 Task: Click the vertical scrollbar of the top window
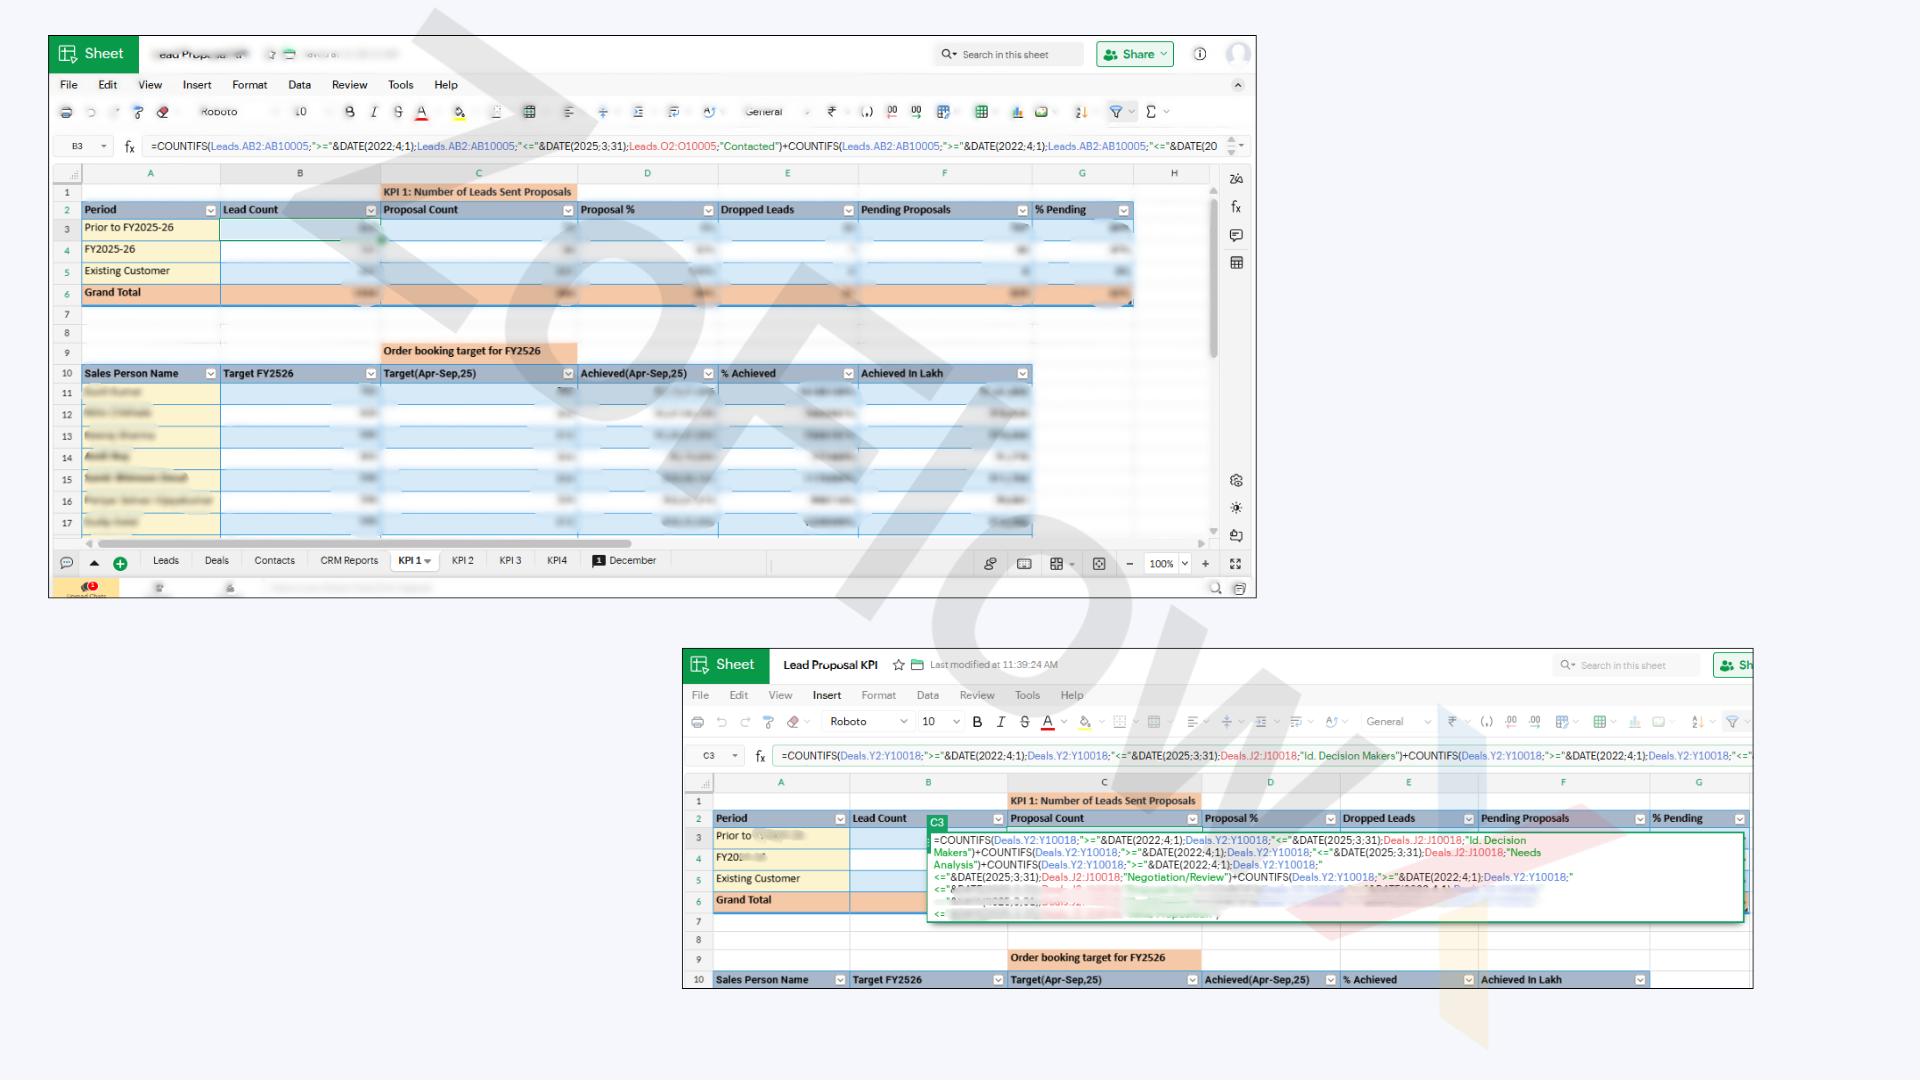tap(1214, 278)
